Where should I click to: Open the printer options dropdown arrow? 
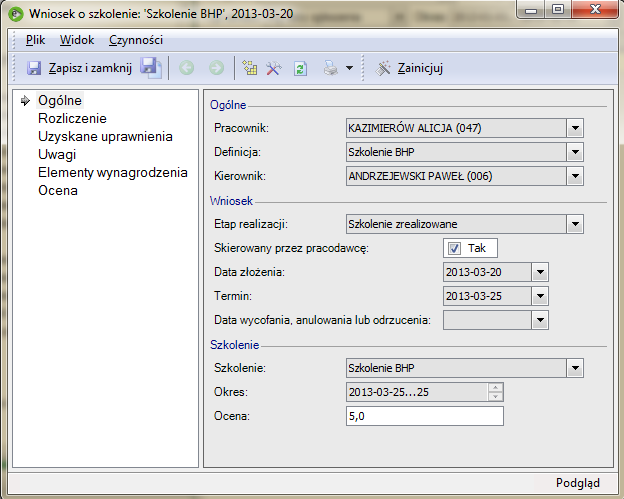(349, 68)
